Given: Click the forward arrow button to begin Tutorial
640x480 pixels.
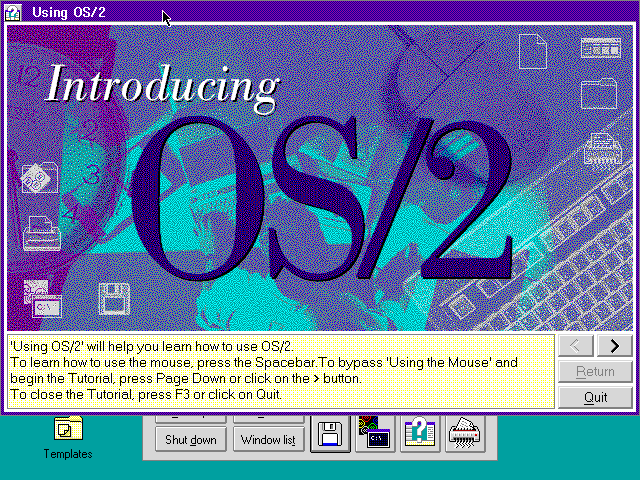Looking at the screenshot, I should point(614,346).
